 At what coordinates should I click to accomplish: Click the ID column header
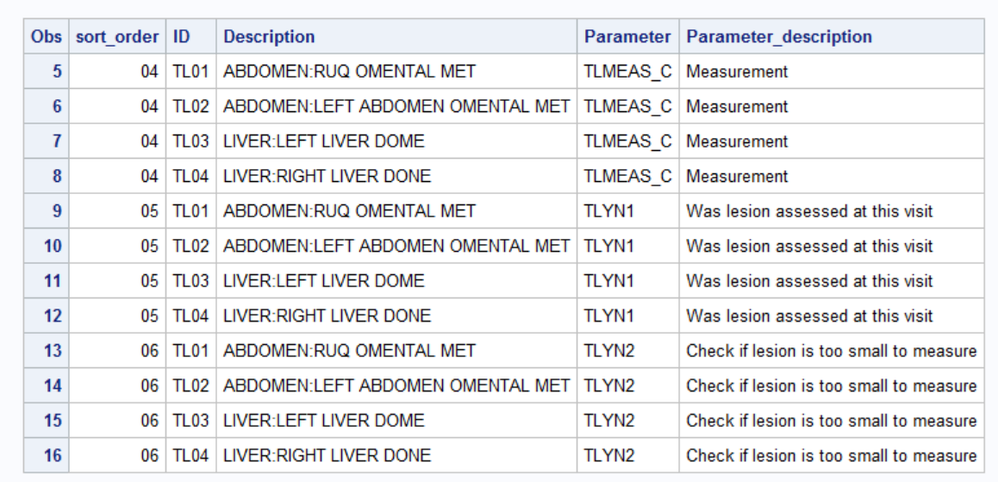click(x=182, y=37)
